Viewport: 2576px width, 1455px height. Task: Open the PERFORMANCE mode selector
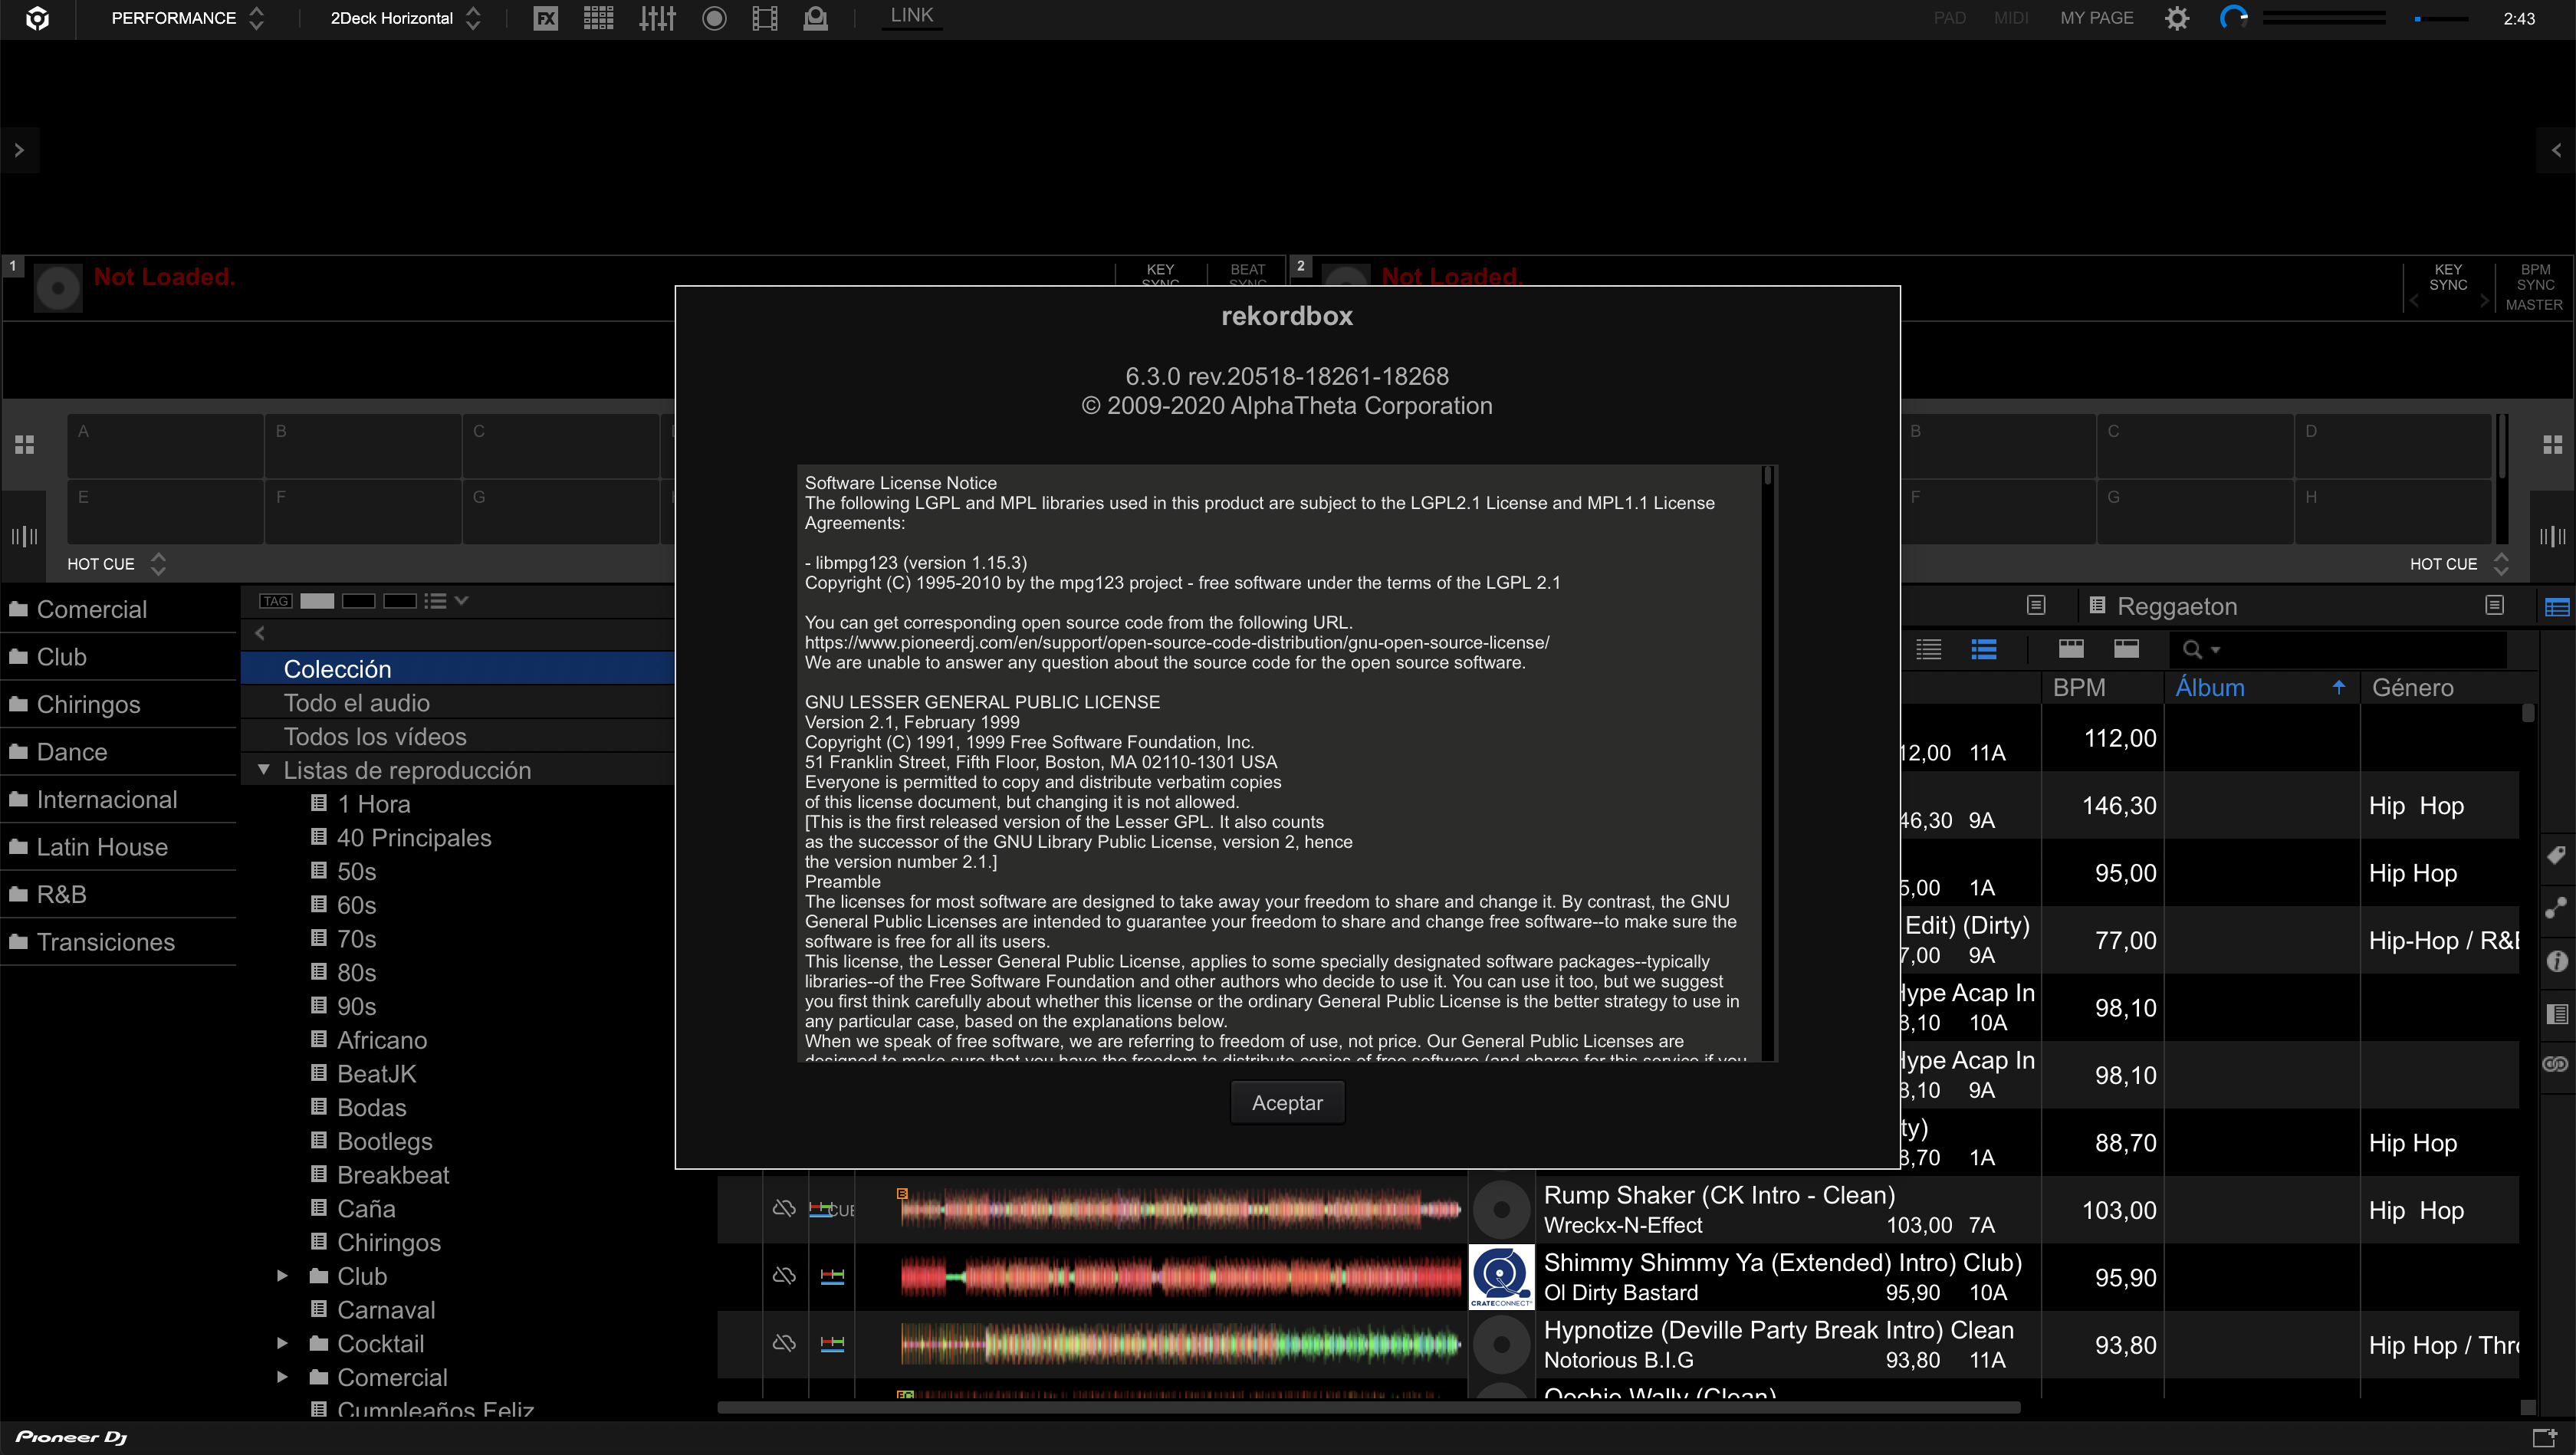point(186,18)
